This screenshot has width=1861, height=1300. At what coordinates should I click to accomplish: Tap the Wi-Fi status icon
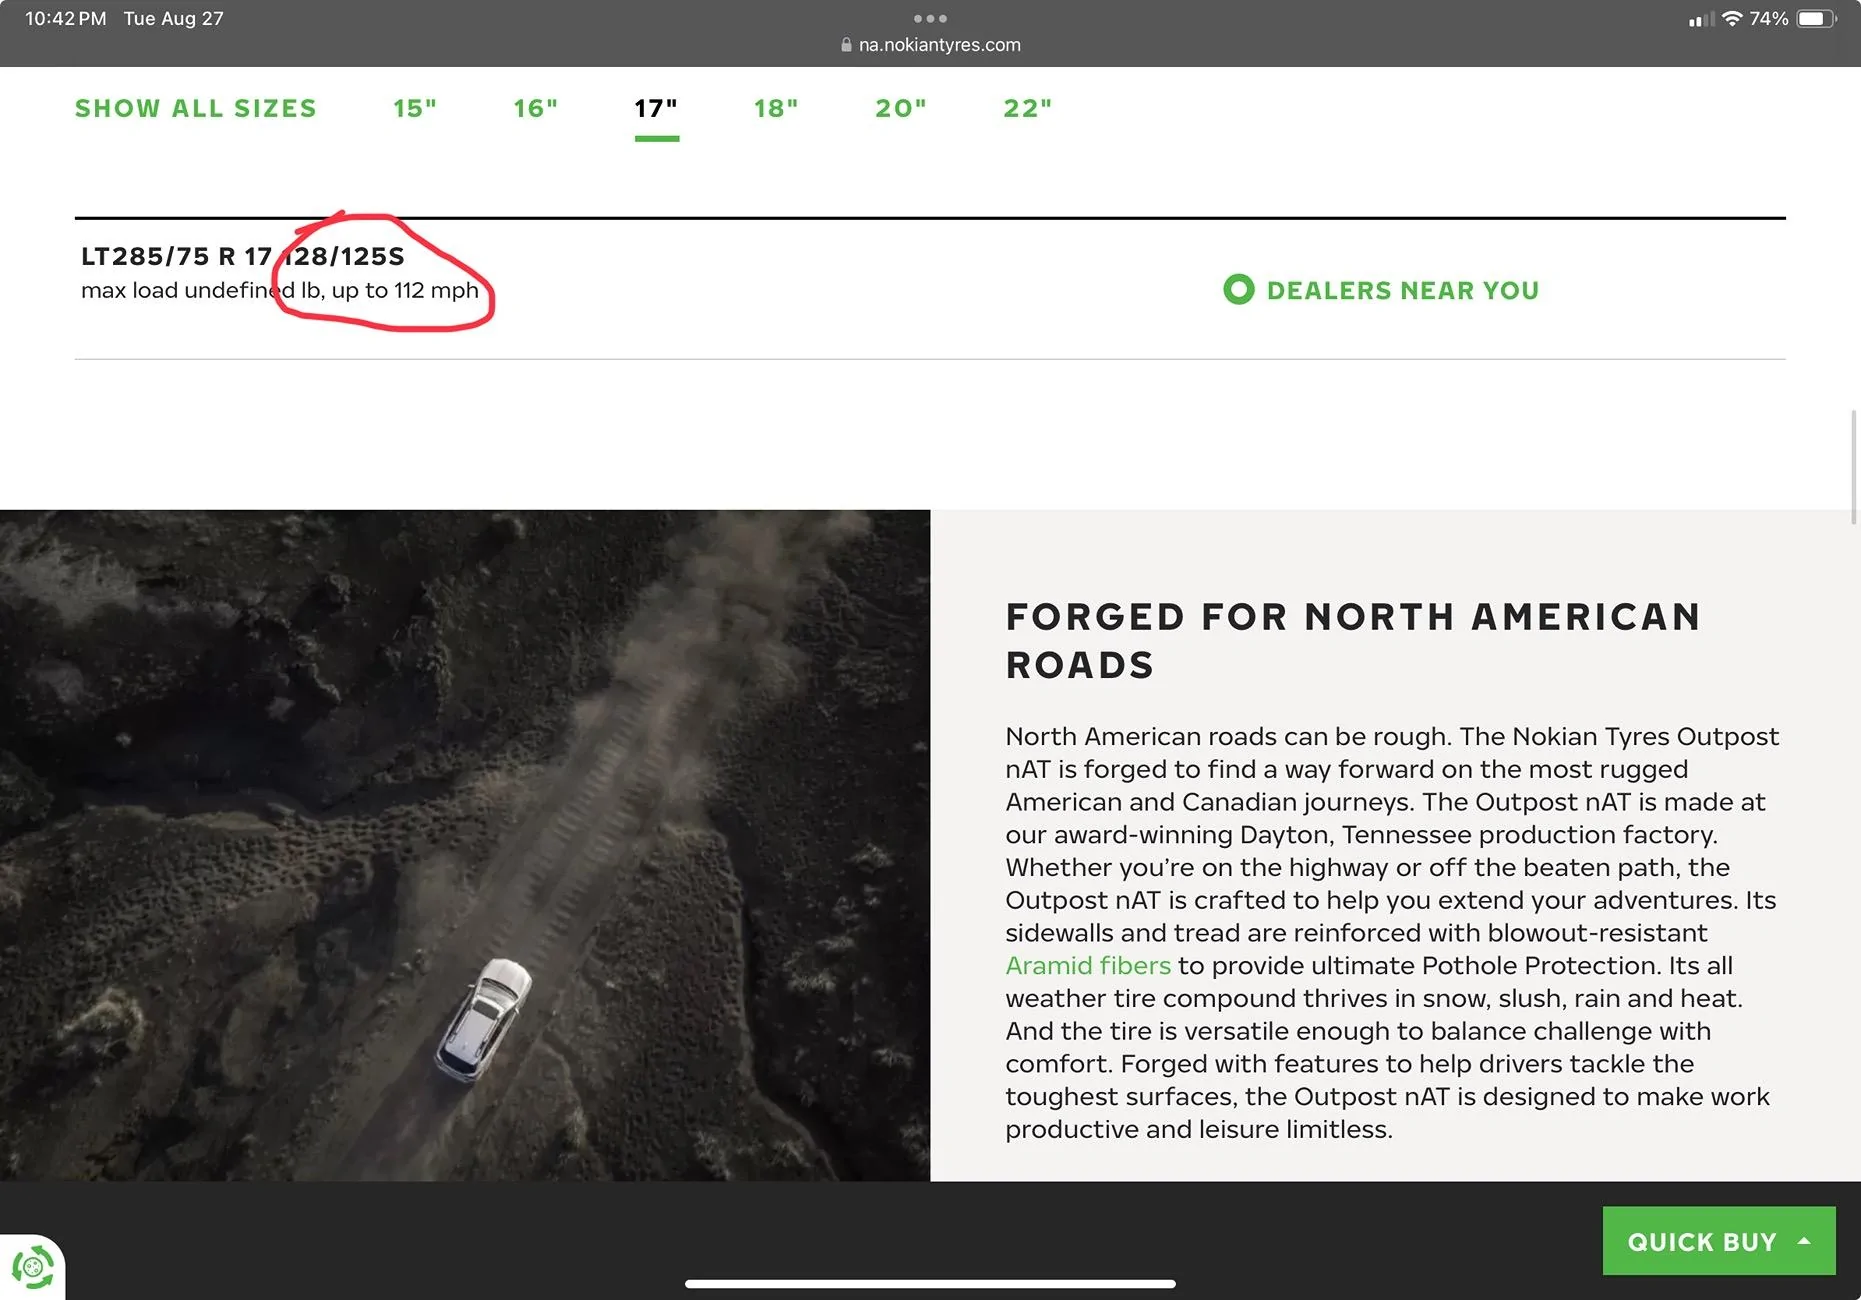[1732, 18]
